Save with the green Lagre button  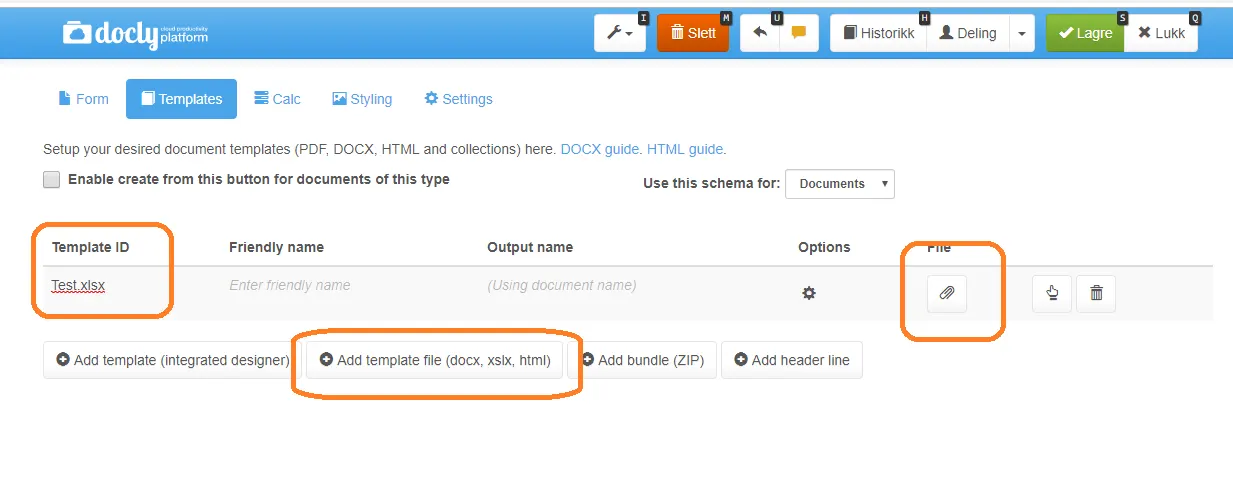tap(1085, 33)
